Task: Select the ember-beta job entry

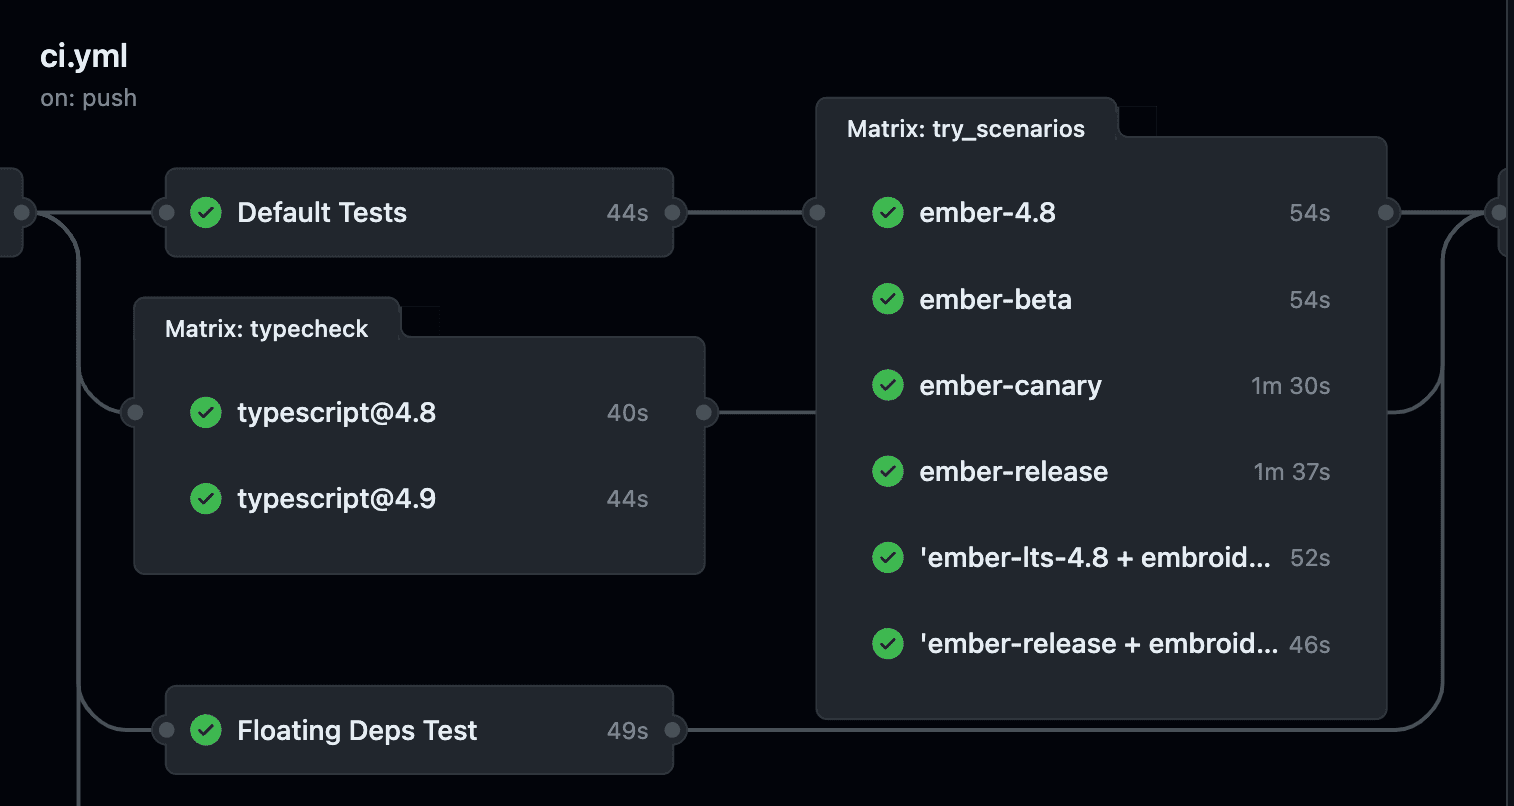Action: click(995, 298)
